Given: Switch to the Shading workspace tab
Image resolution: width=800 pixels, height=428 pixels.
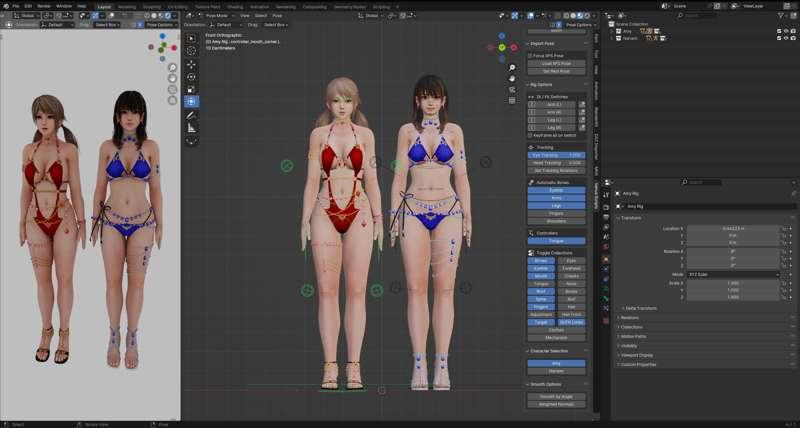Looking at the screenshot, I should click(x=235, y=7).
